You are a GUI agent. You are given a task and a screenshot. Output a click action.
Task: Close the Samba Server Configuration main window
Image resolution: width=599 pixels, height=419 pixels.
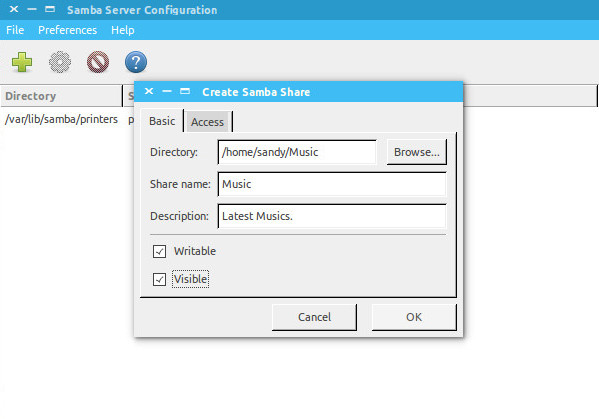[14, 9]
